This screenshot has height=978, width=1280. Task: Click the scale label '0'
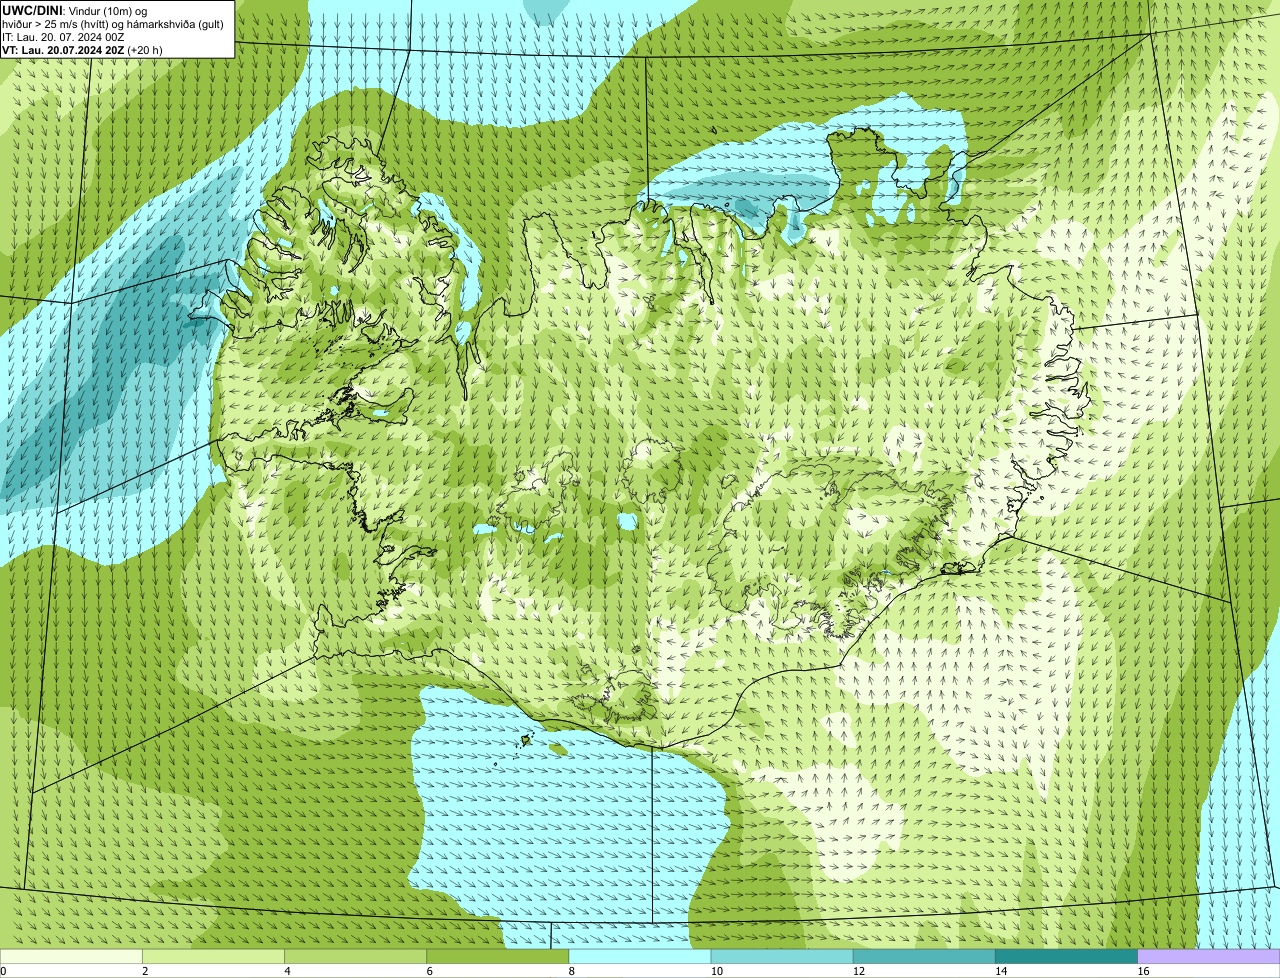[3, 971]
